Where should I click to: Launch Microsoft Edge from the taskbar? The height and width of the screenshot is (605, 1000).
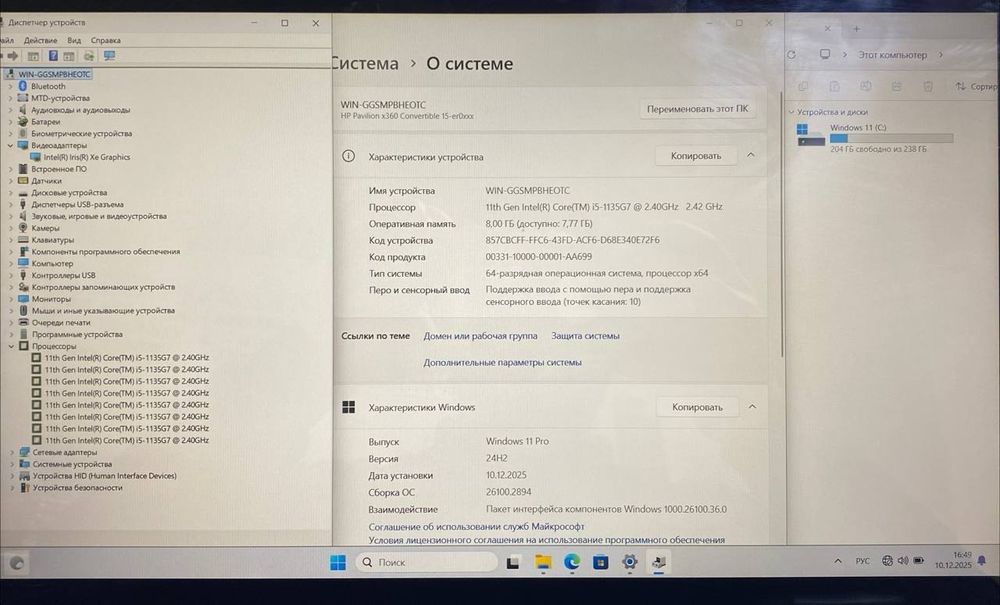coord(571,562)
